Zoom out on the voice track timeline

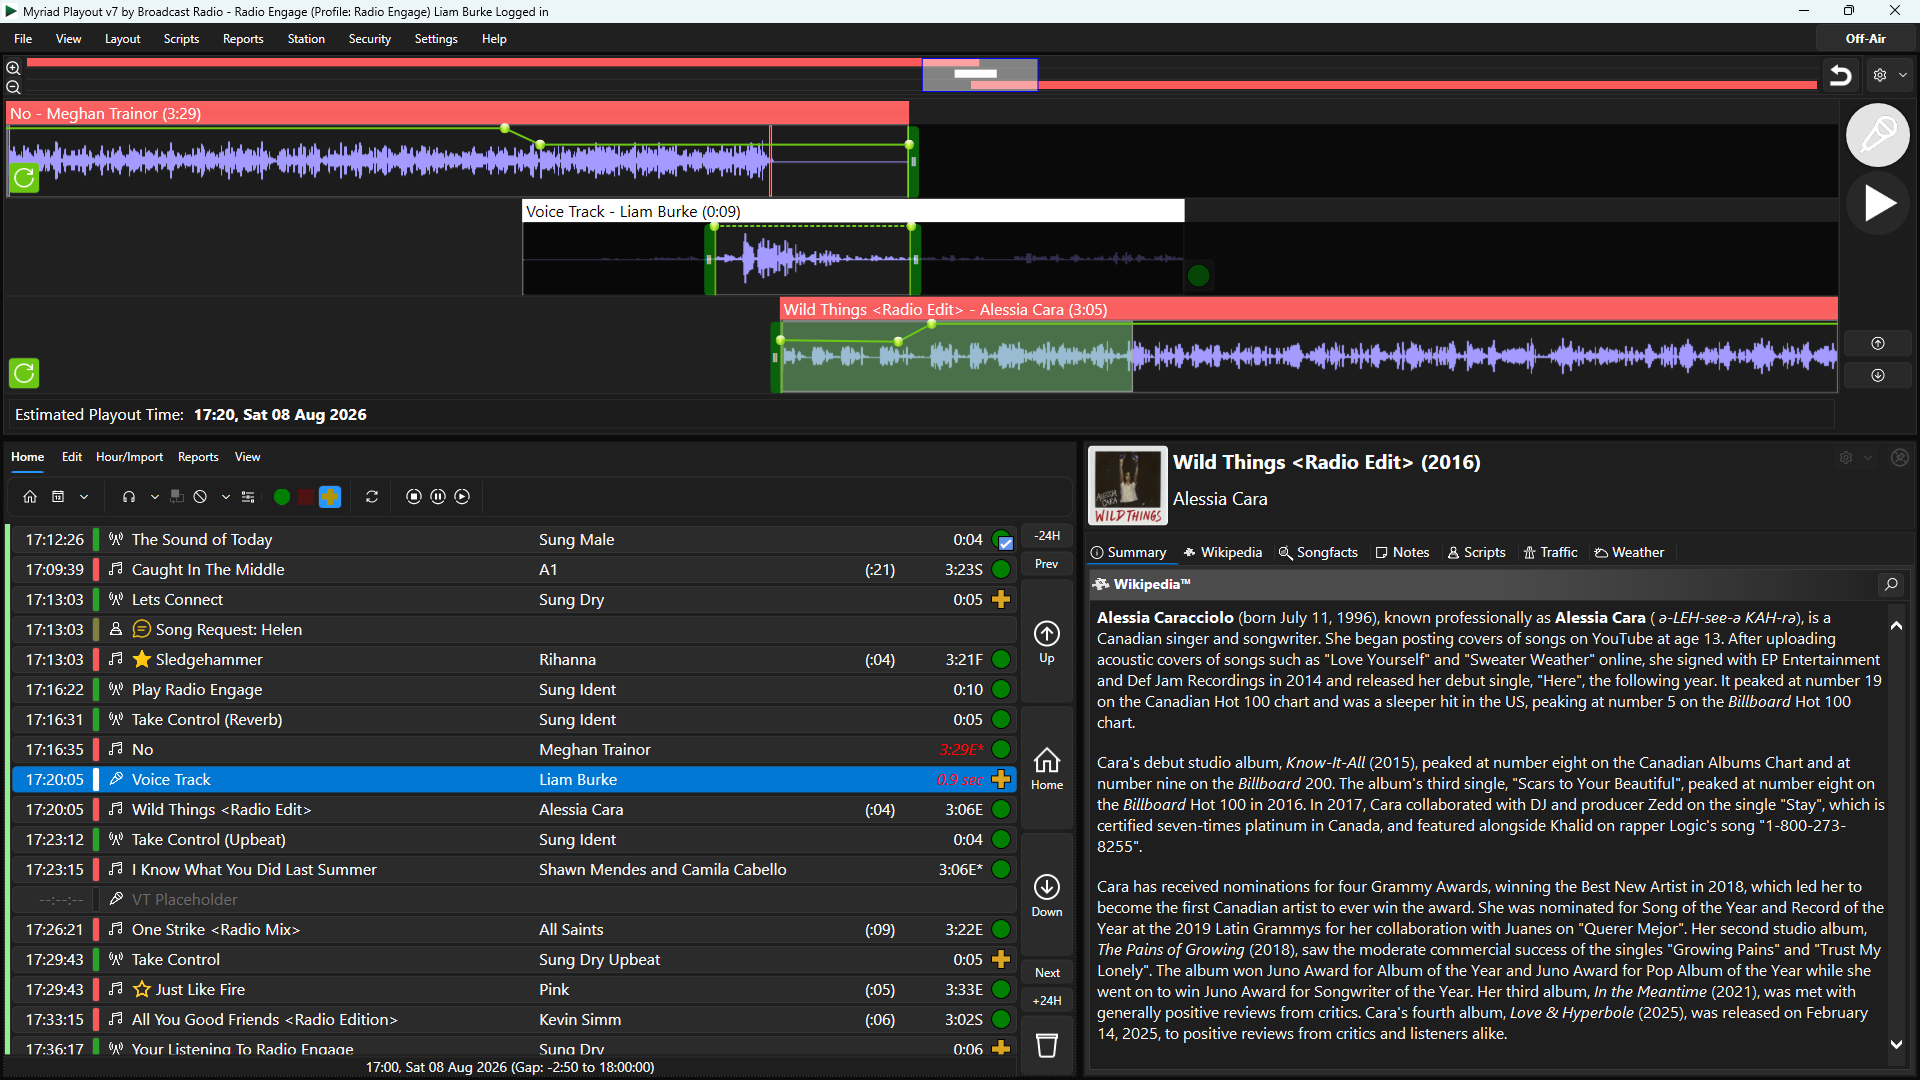pos(13,87)
